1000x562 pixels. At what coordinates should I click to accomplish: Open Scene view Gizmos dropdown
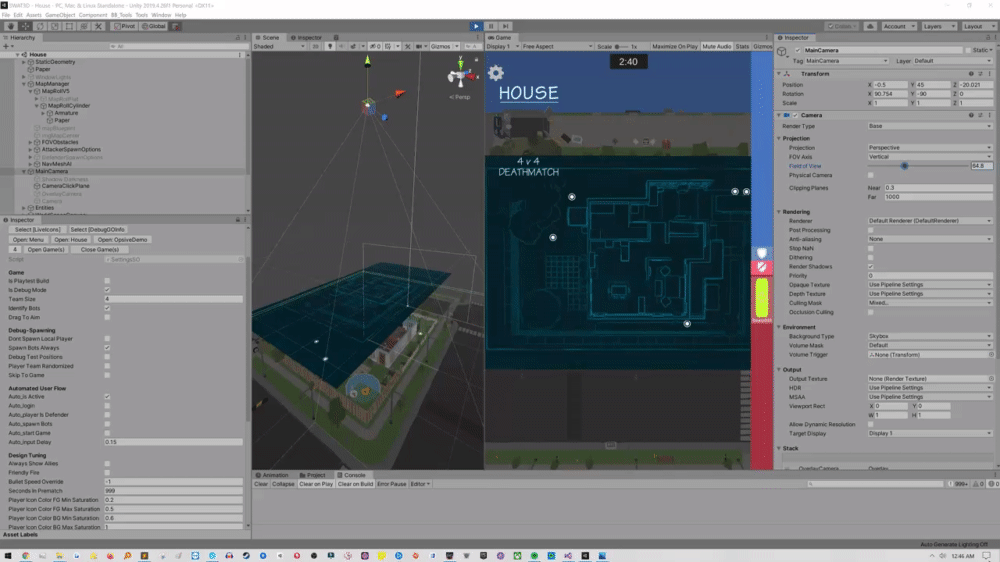(445, 47)
